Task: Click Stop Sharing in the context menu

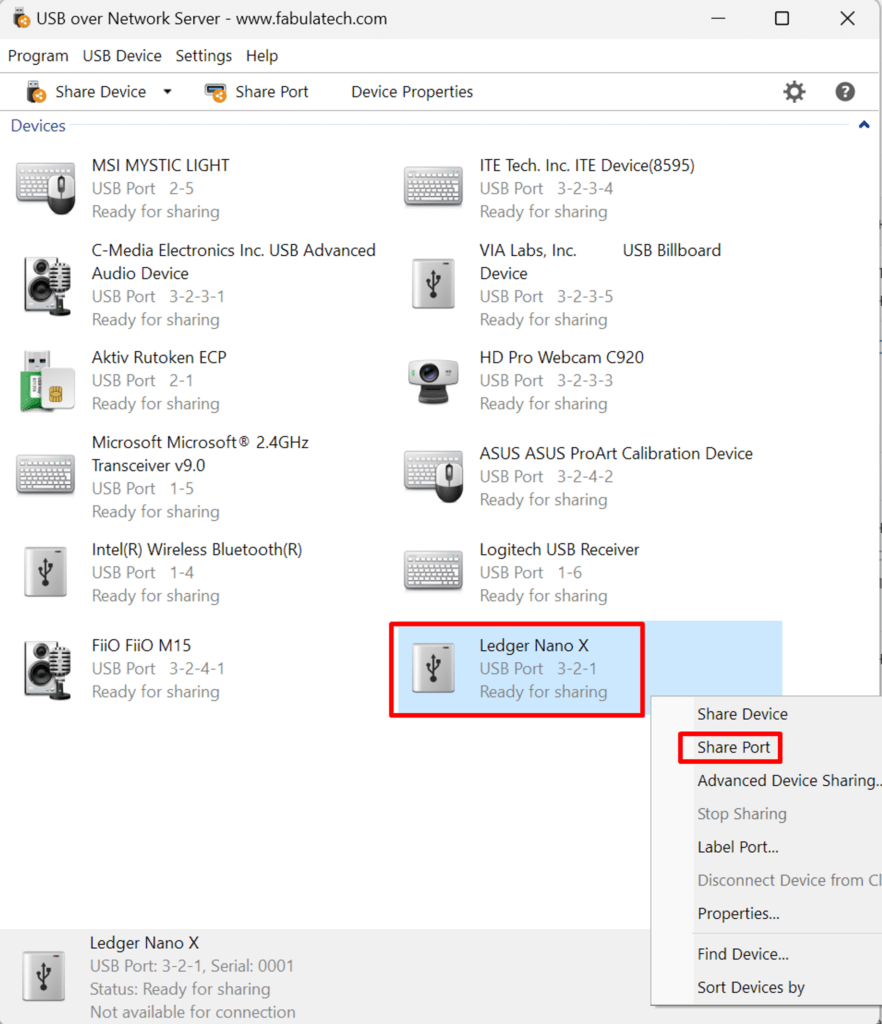Action: click(741, 814)
